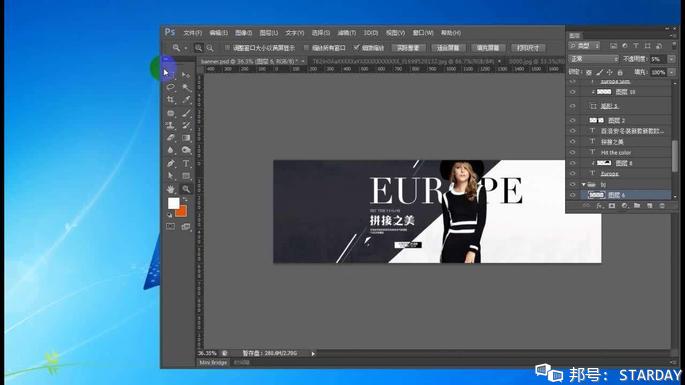
Task: Hide the Europe text layer
Action: (x=573, y=173)
